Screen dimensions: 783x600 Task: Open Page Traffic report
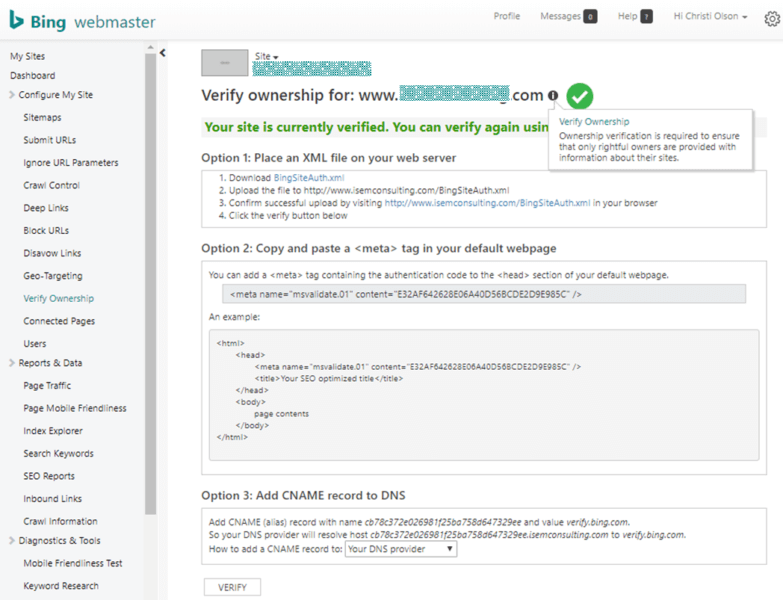point(47,385)
